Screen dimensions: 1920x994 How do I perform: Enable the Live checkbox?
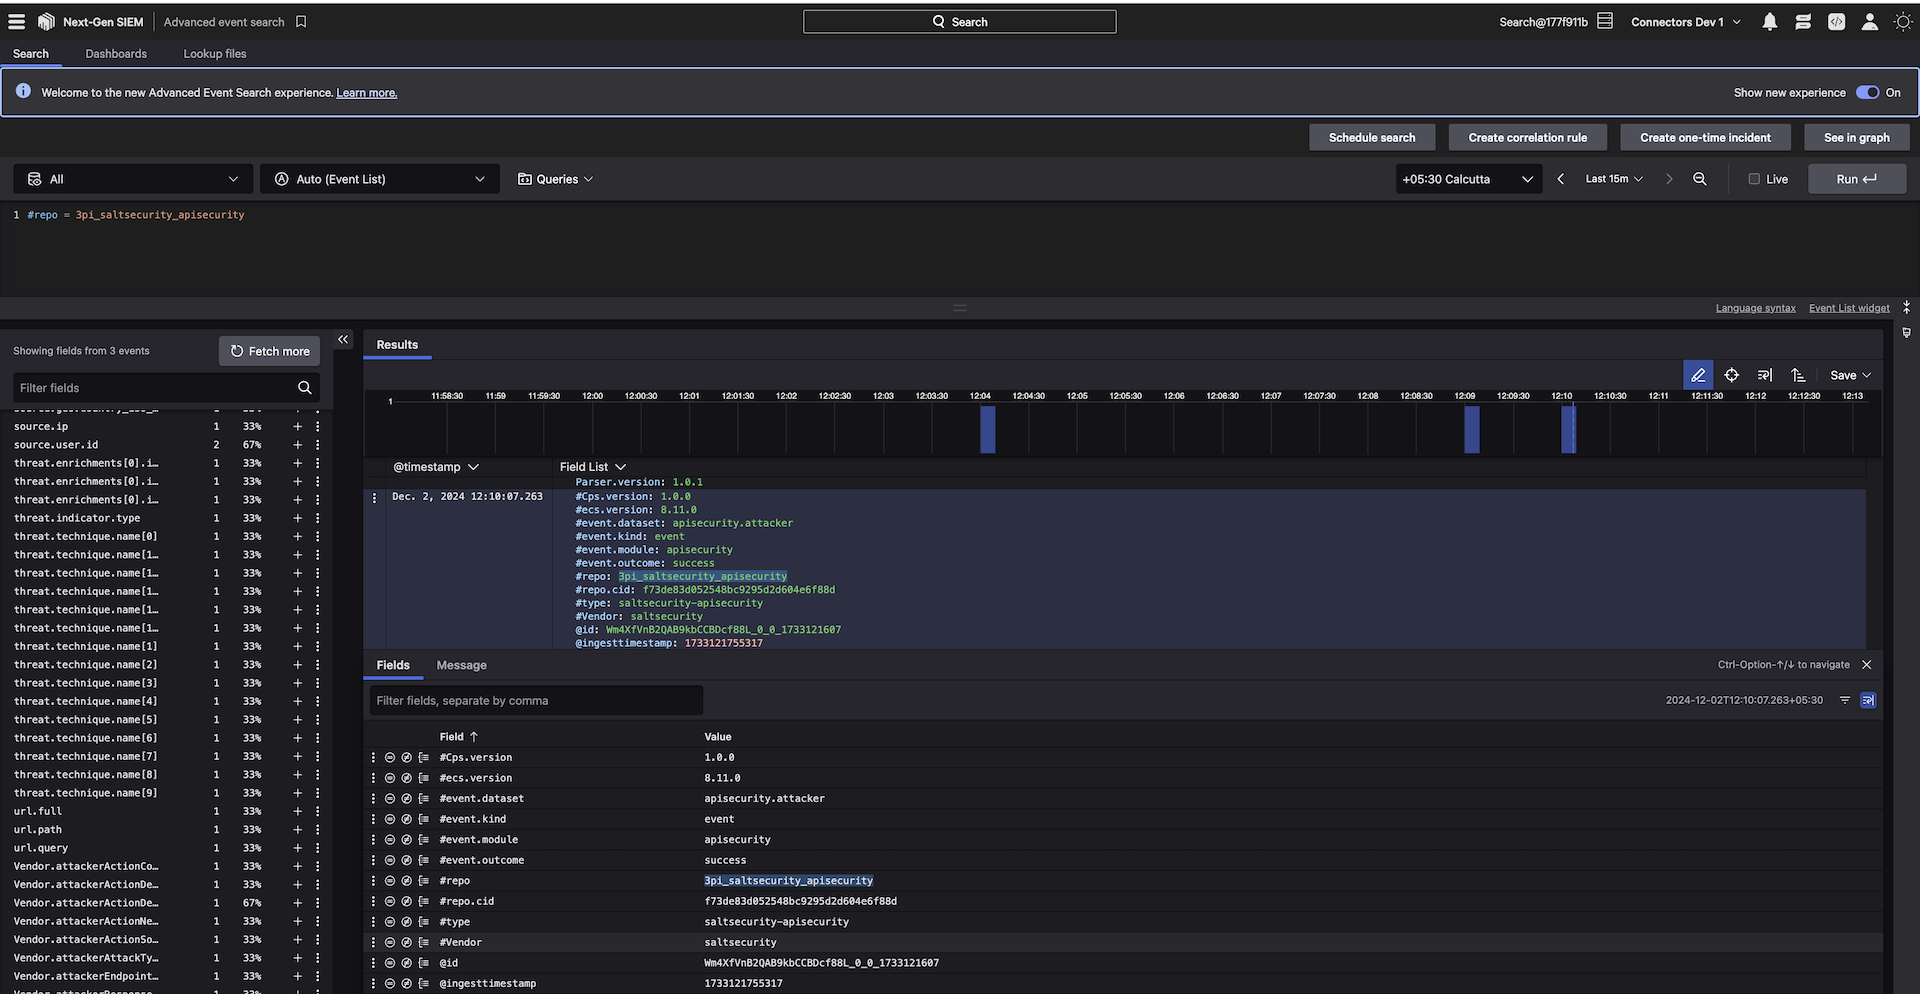click(x=1754, y=179)
